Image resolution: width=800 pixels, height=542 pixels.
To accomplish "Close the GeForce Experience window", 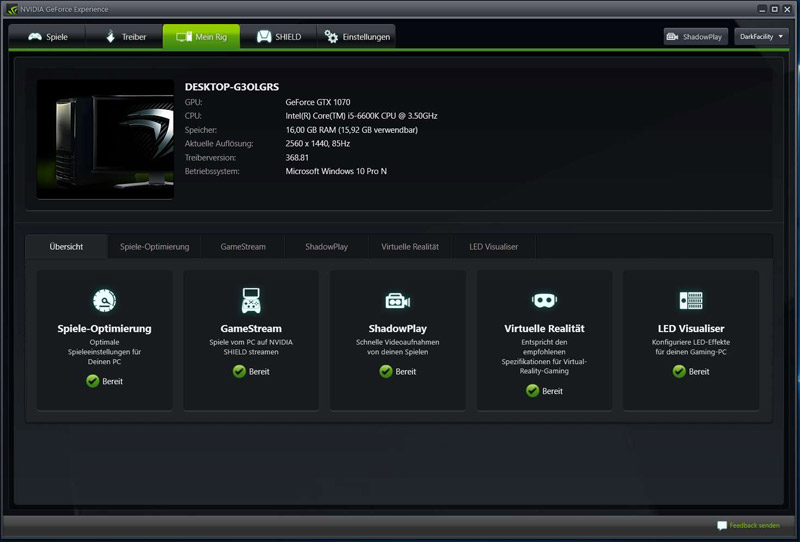I will coord(787,9).
